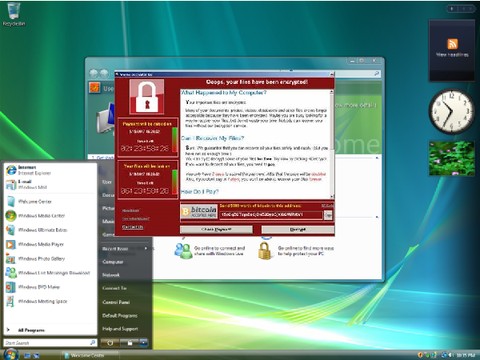Click the Start orb button
Viewport: 480px width, 360px height.
tap(10, 354)
